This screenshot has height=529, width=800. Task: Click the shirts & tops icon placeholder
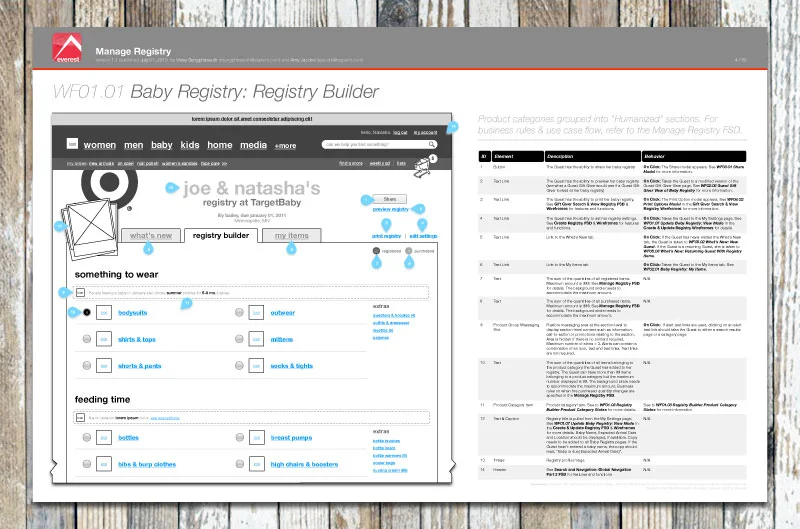[x=104, y=339]
